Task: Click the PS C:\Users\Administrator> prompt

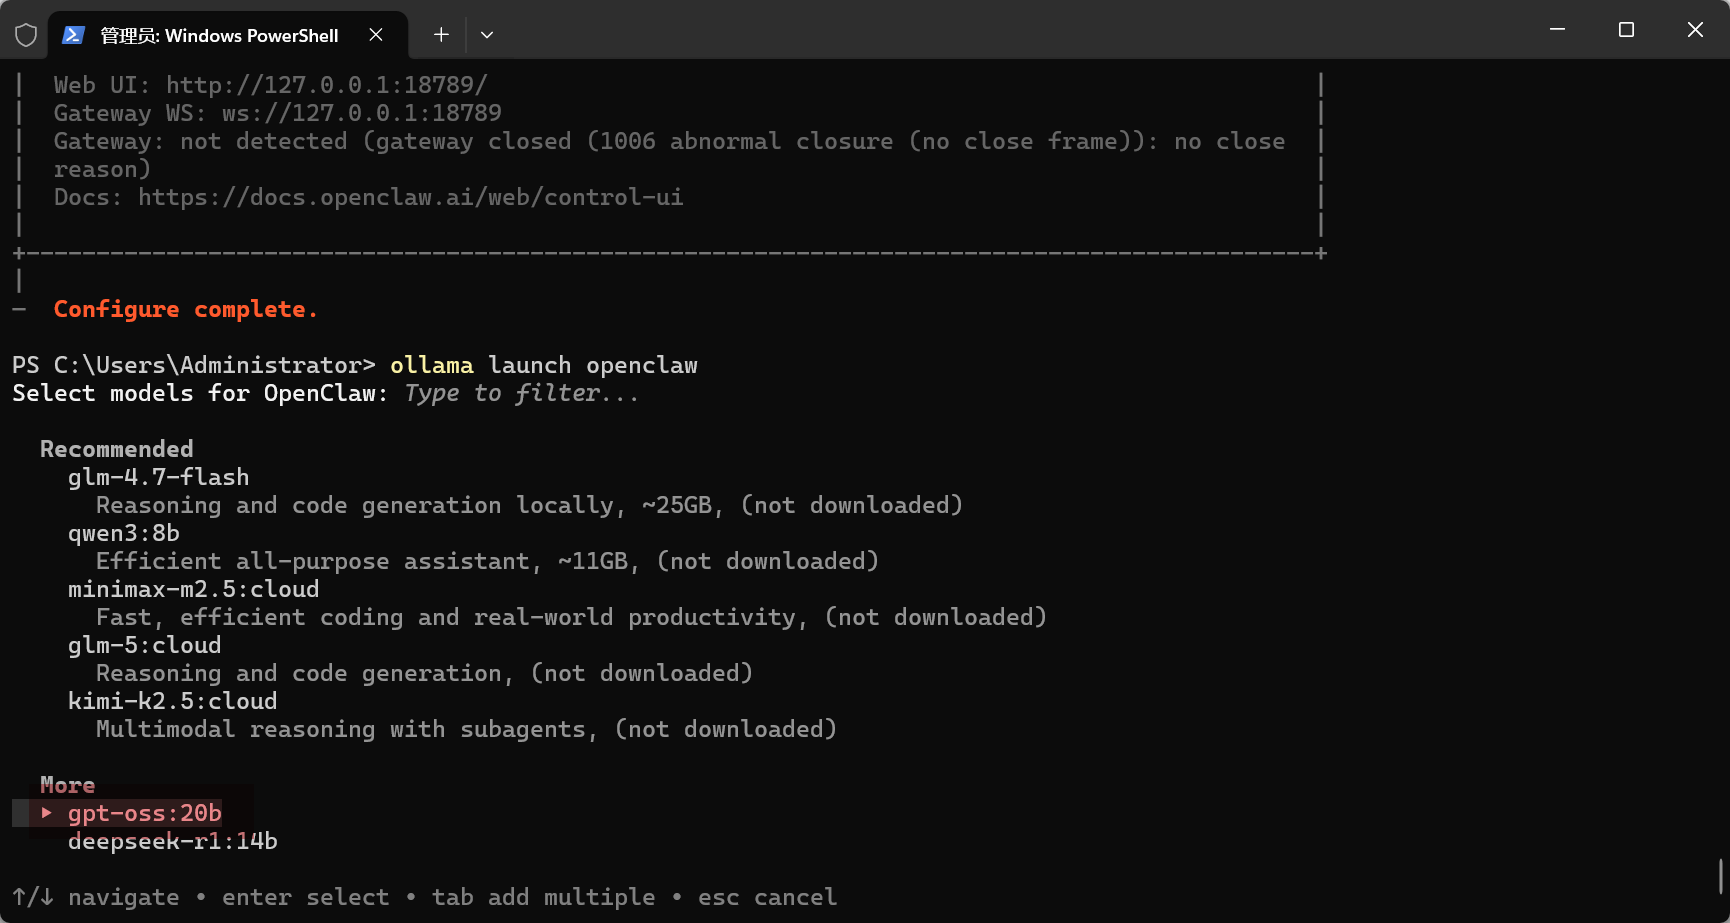Action: coord(194,365)
